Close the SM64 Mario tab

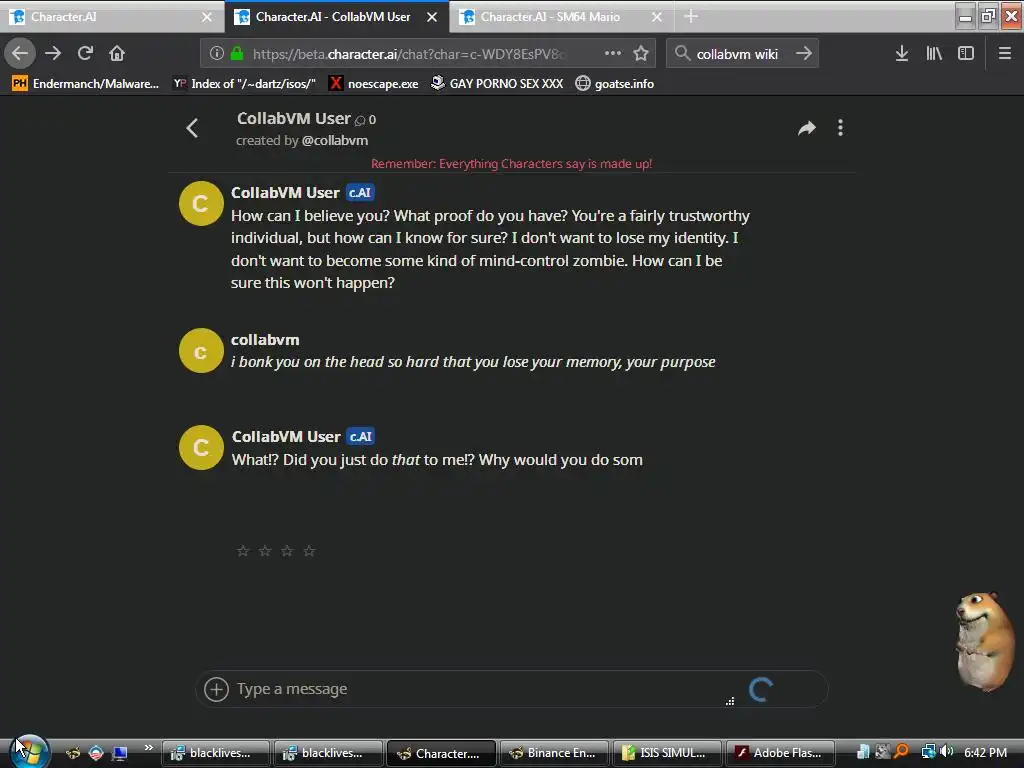(657, 17)
